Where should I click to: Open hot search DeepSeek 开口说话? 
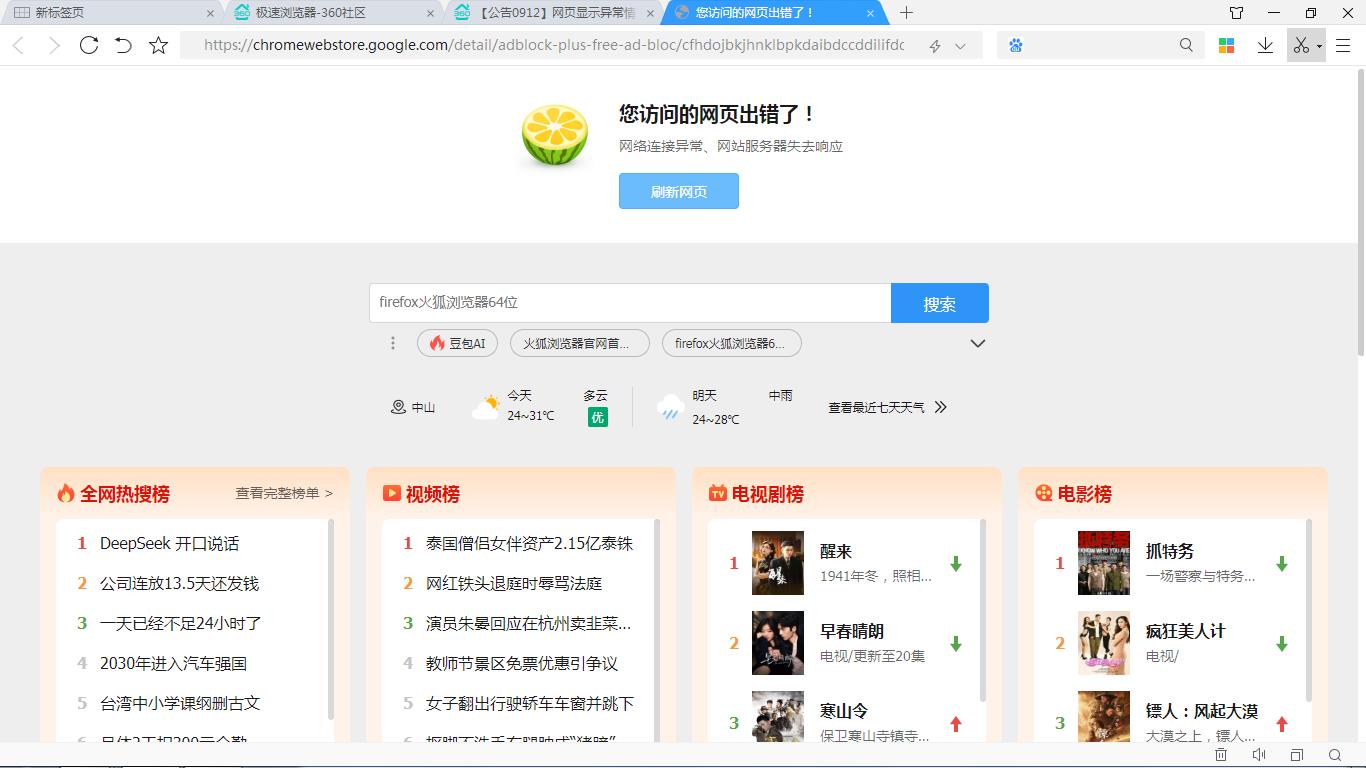click(169, 543)
